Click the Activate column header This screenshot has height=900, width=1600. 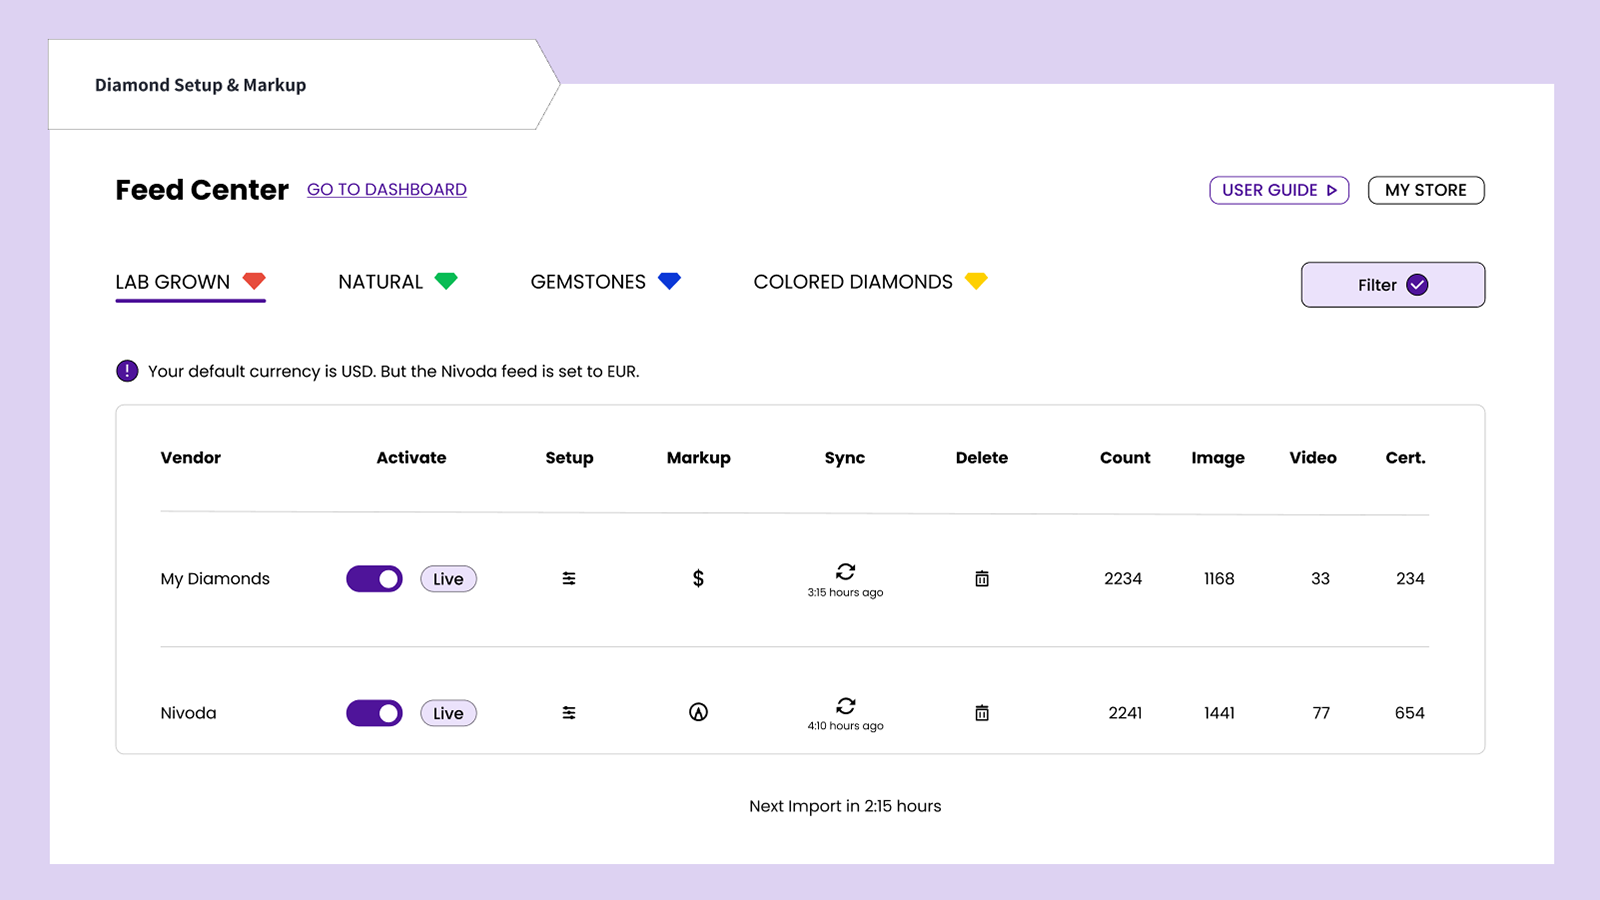pyautogui.click(x=411, y=457)
